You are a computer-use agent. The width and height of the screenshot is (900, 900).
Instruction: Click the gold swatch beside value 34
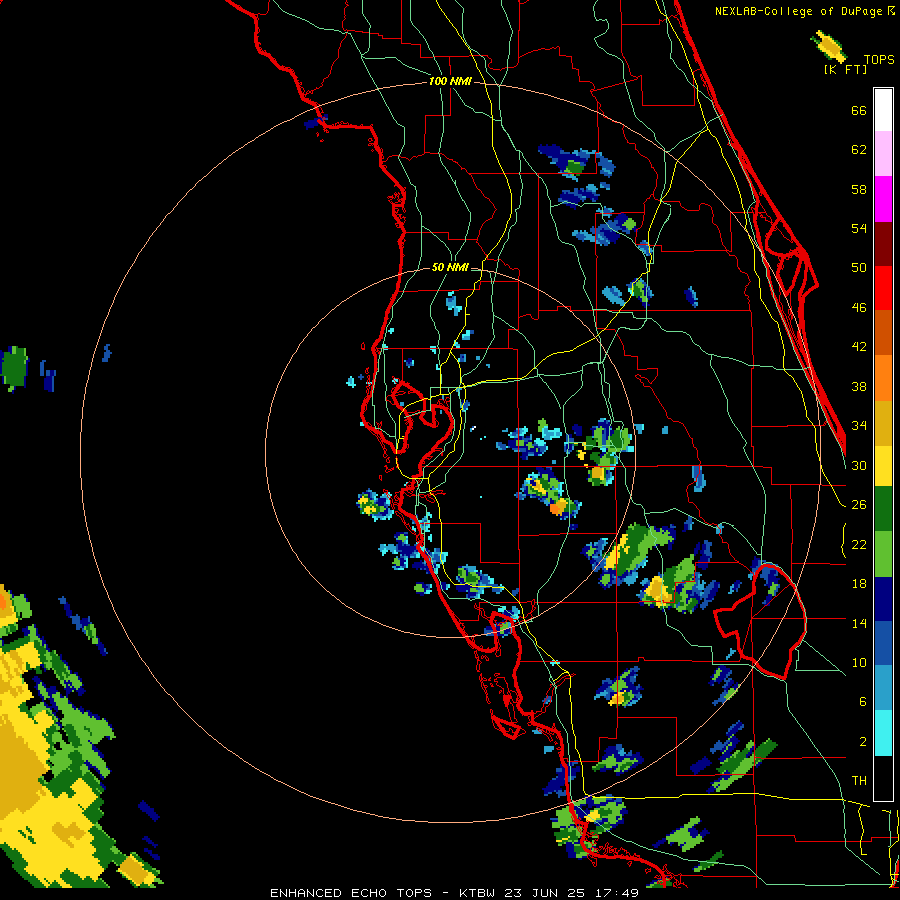click(x=883, y=423)
